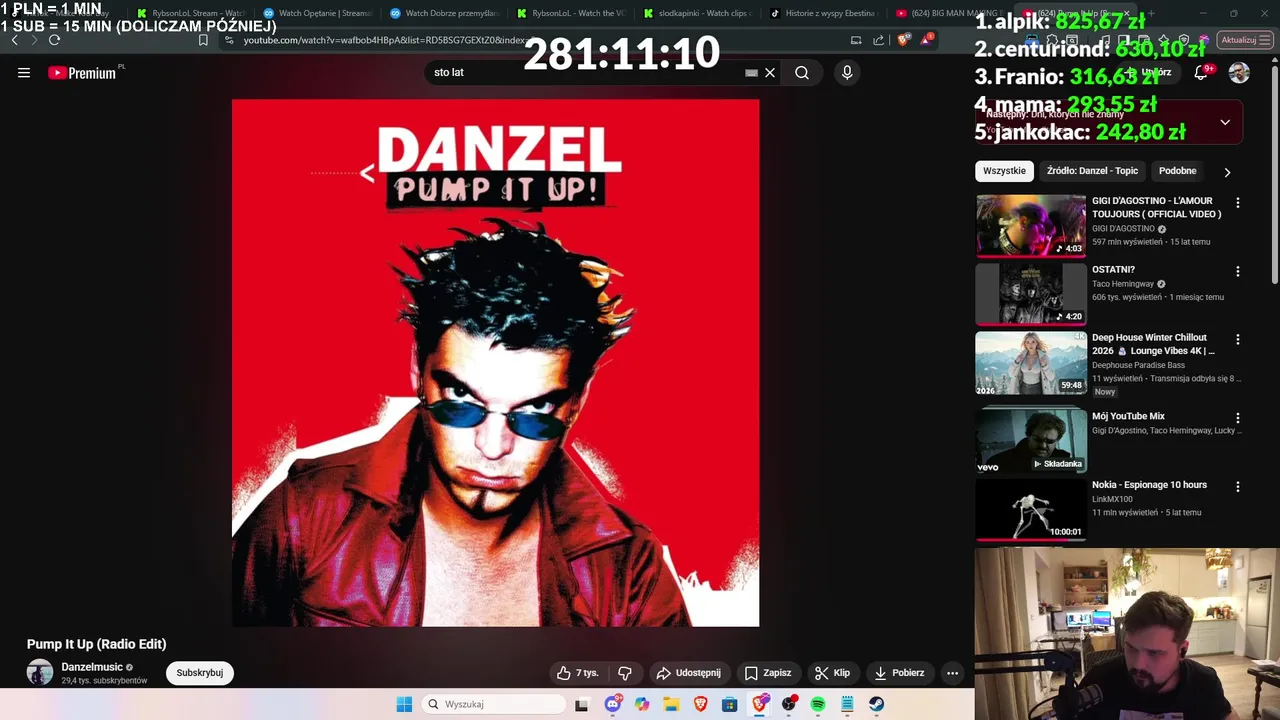The image size is (1280, 720).
Task: Show more filter chips with the right chevron
Action: [1227, 172]
